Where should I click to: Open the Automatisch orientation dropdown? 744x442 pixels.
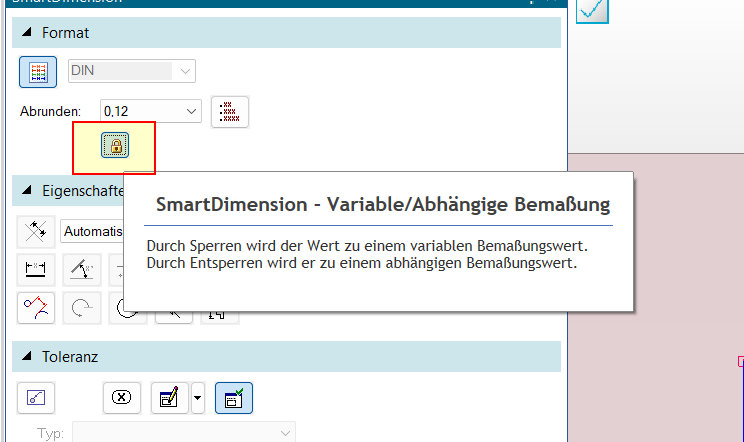(x=93, y=231)
